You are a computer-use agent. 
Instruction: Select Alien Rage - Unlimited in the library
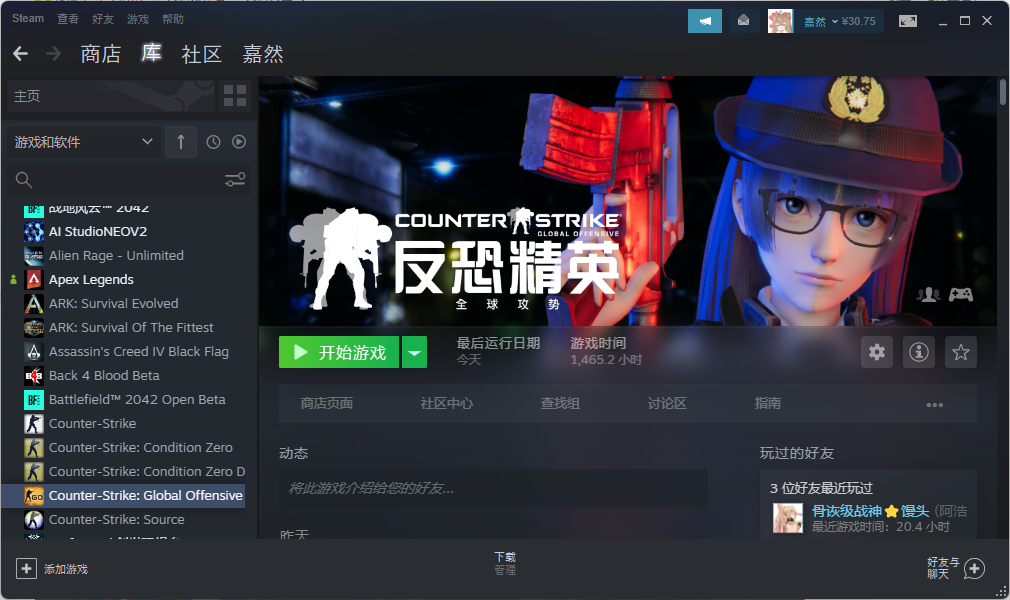[116, 255]
